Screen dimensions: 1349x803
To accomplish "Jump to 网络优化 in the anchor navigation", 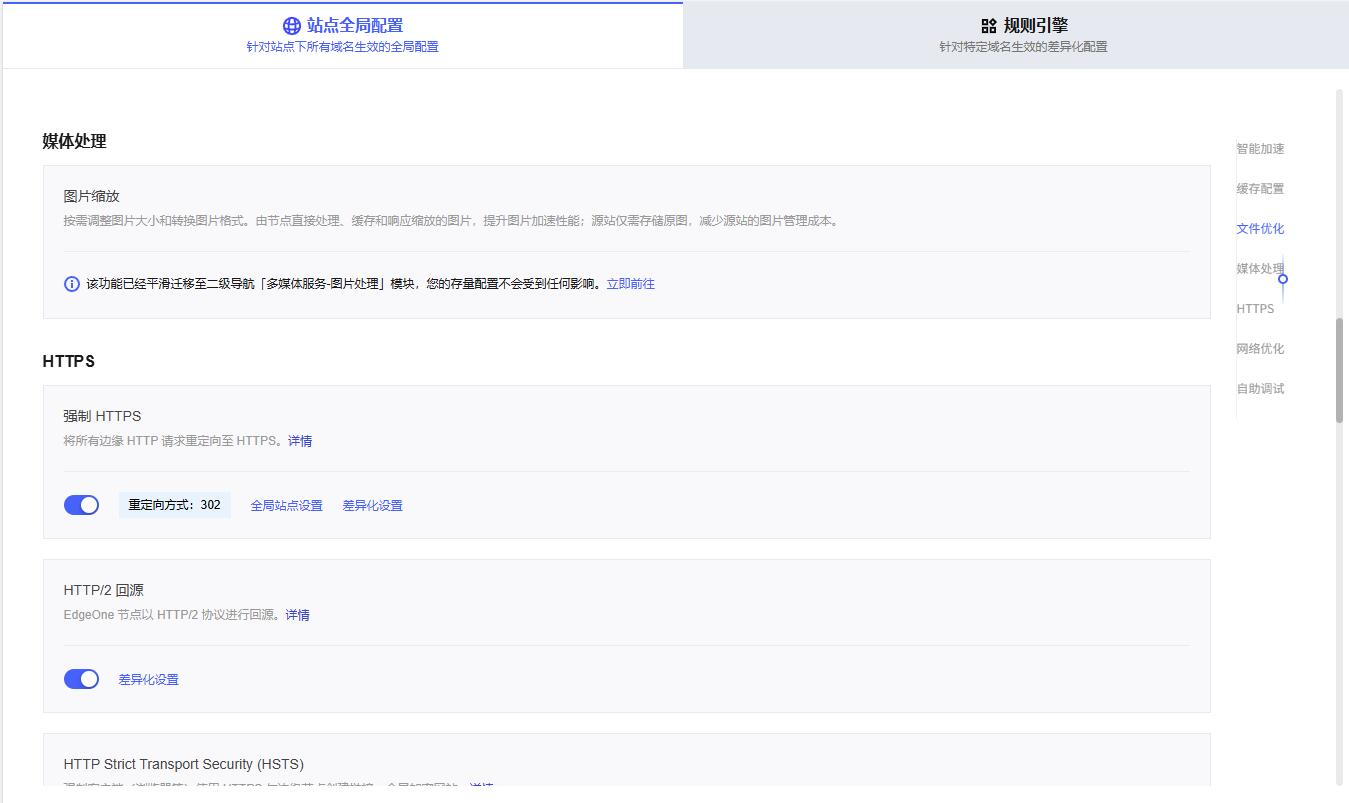I will [x=1260, y=349].
